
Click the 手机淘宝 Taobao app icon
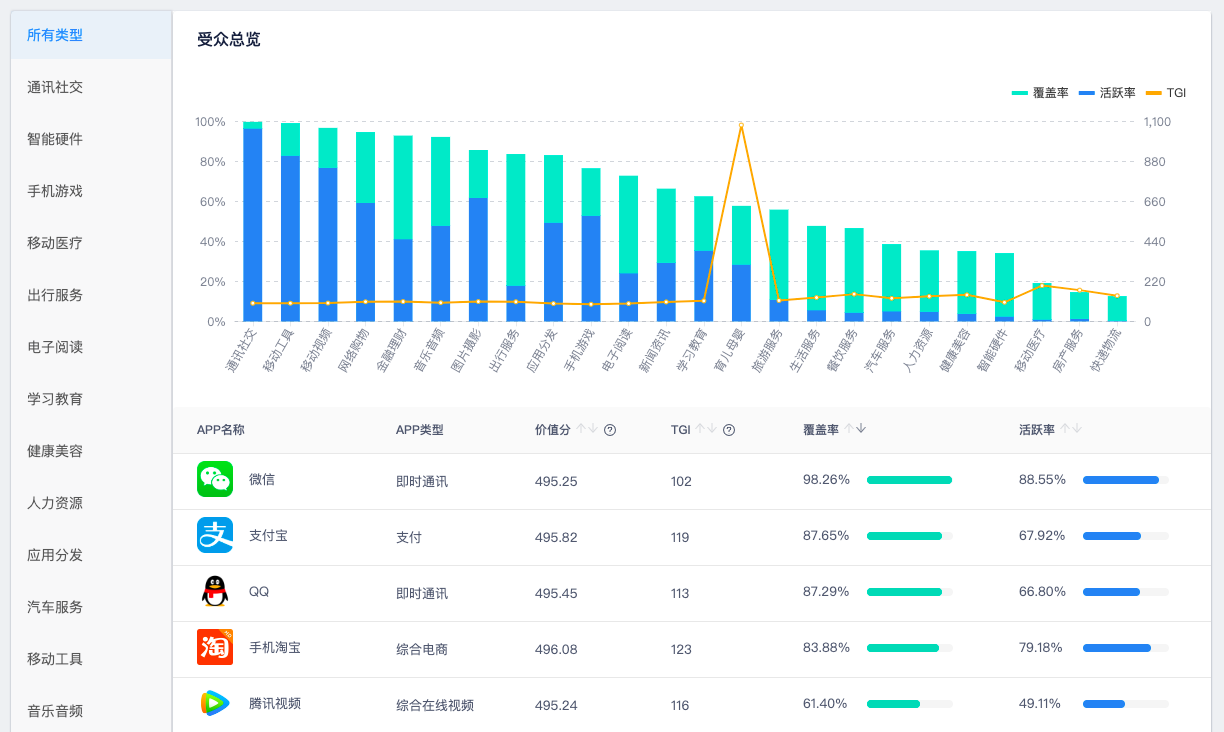pyautogui.click(x=215, y=647)
